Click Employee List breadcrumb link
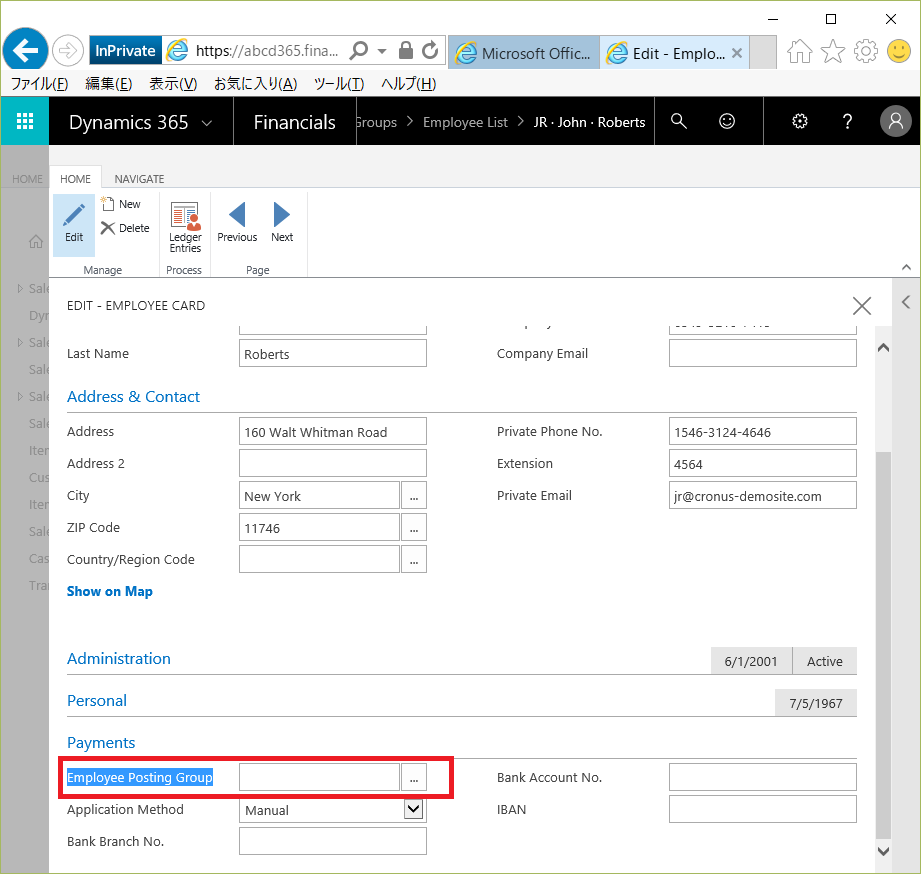 (465, 122)
